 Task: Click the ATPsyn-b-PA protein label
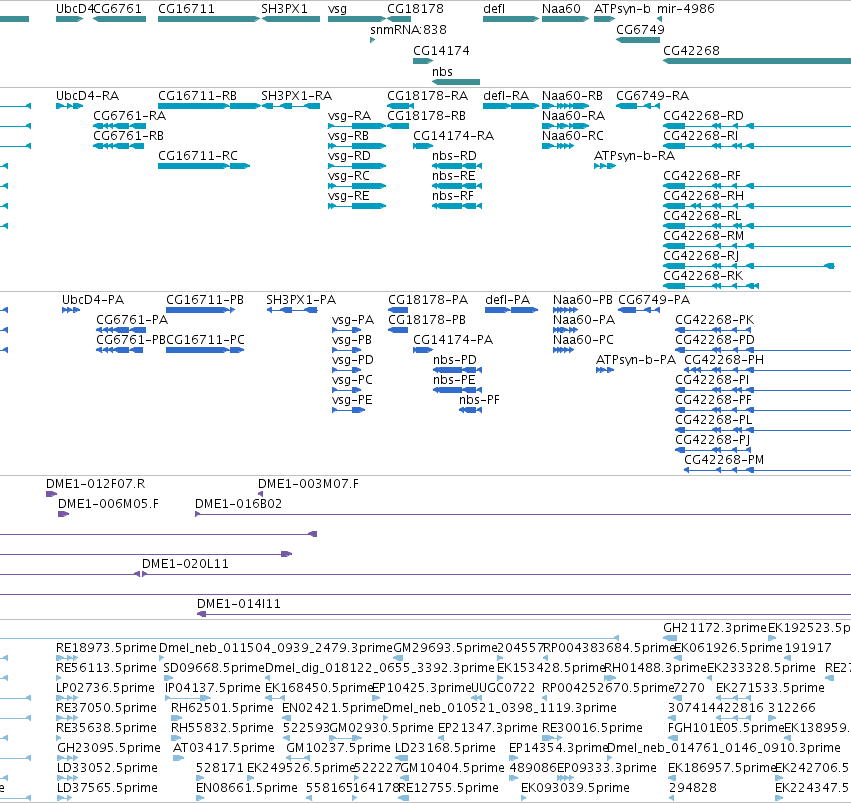pos(636,360)
